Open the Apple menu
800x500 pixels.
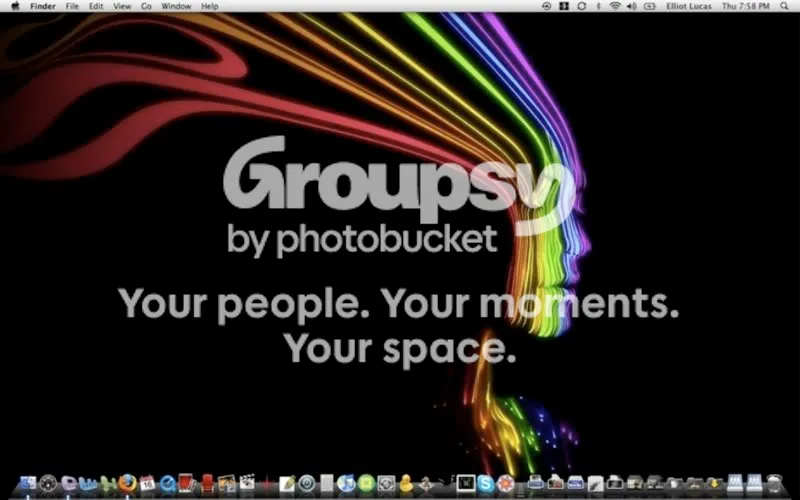15,6
